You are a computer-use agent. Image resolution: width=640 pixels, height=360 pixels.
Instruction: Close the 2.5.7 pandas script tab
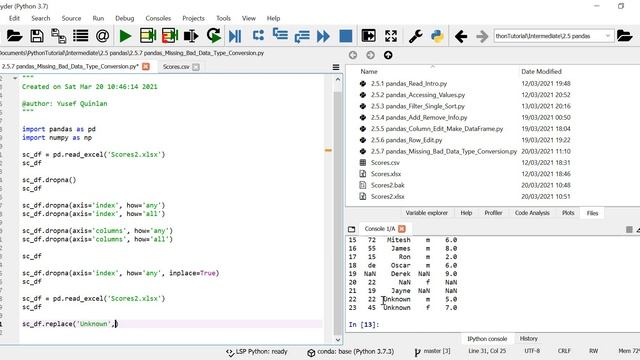pyautogui.click(x=146, y=67)
